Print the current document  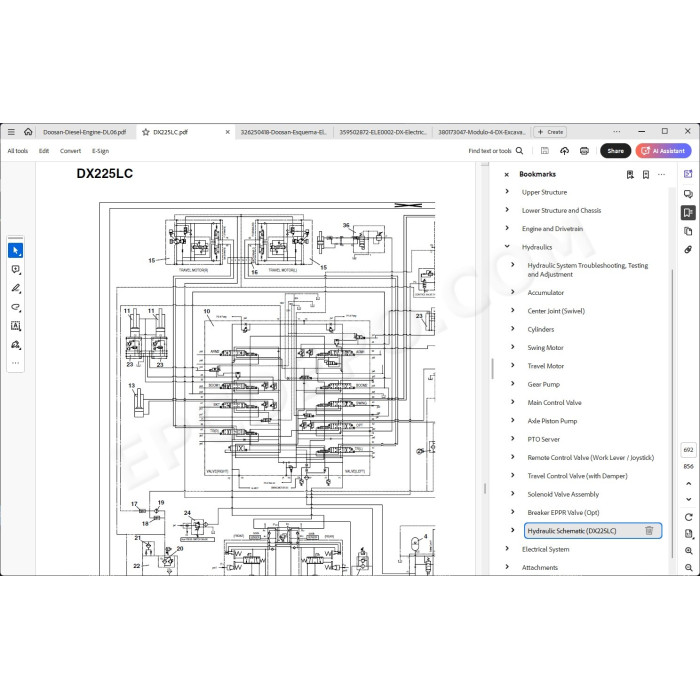click(584, 151)
